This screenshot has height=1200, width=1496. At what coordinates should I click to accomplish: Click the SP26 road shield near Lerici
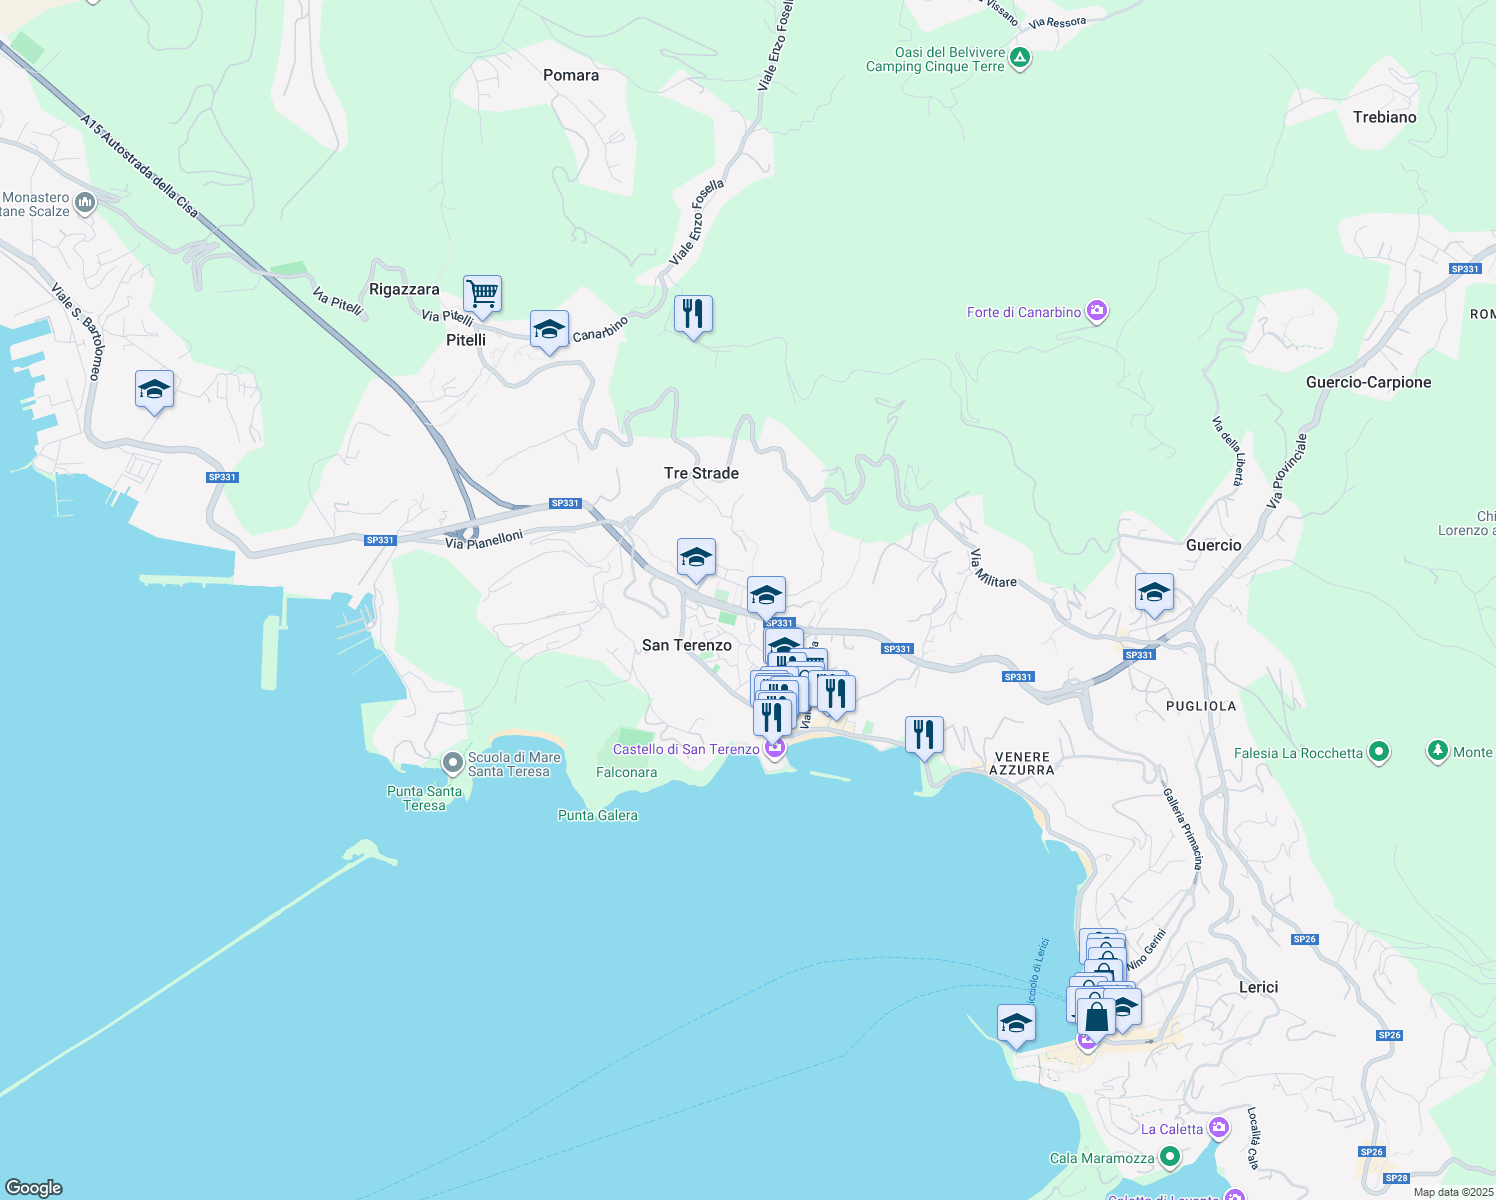(x=1304, y=939)
